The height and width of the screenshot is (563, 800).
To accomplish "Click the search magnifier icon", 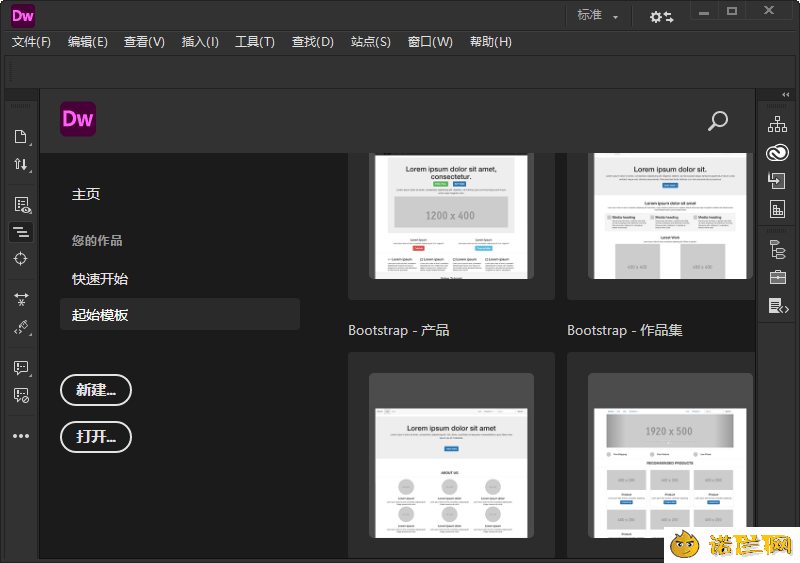I will [x=718, y=121].
